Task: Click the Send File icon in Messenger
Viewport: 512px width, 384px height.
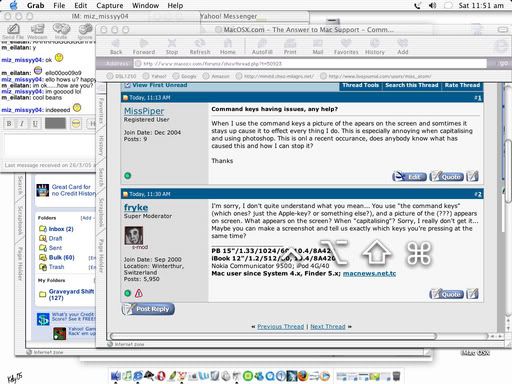Action: click(13, 32)
